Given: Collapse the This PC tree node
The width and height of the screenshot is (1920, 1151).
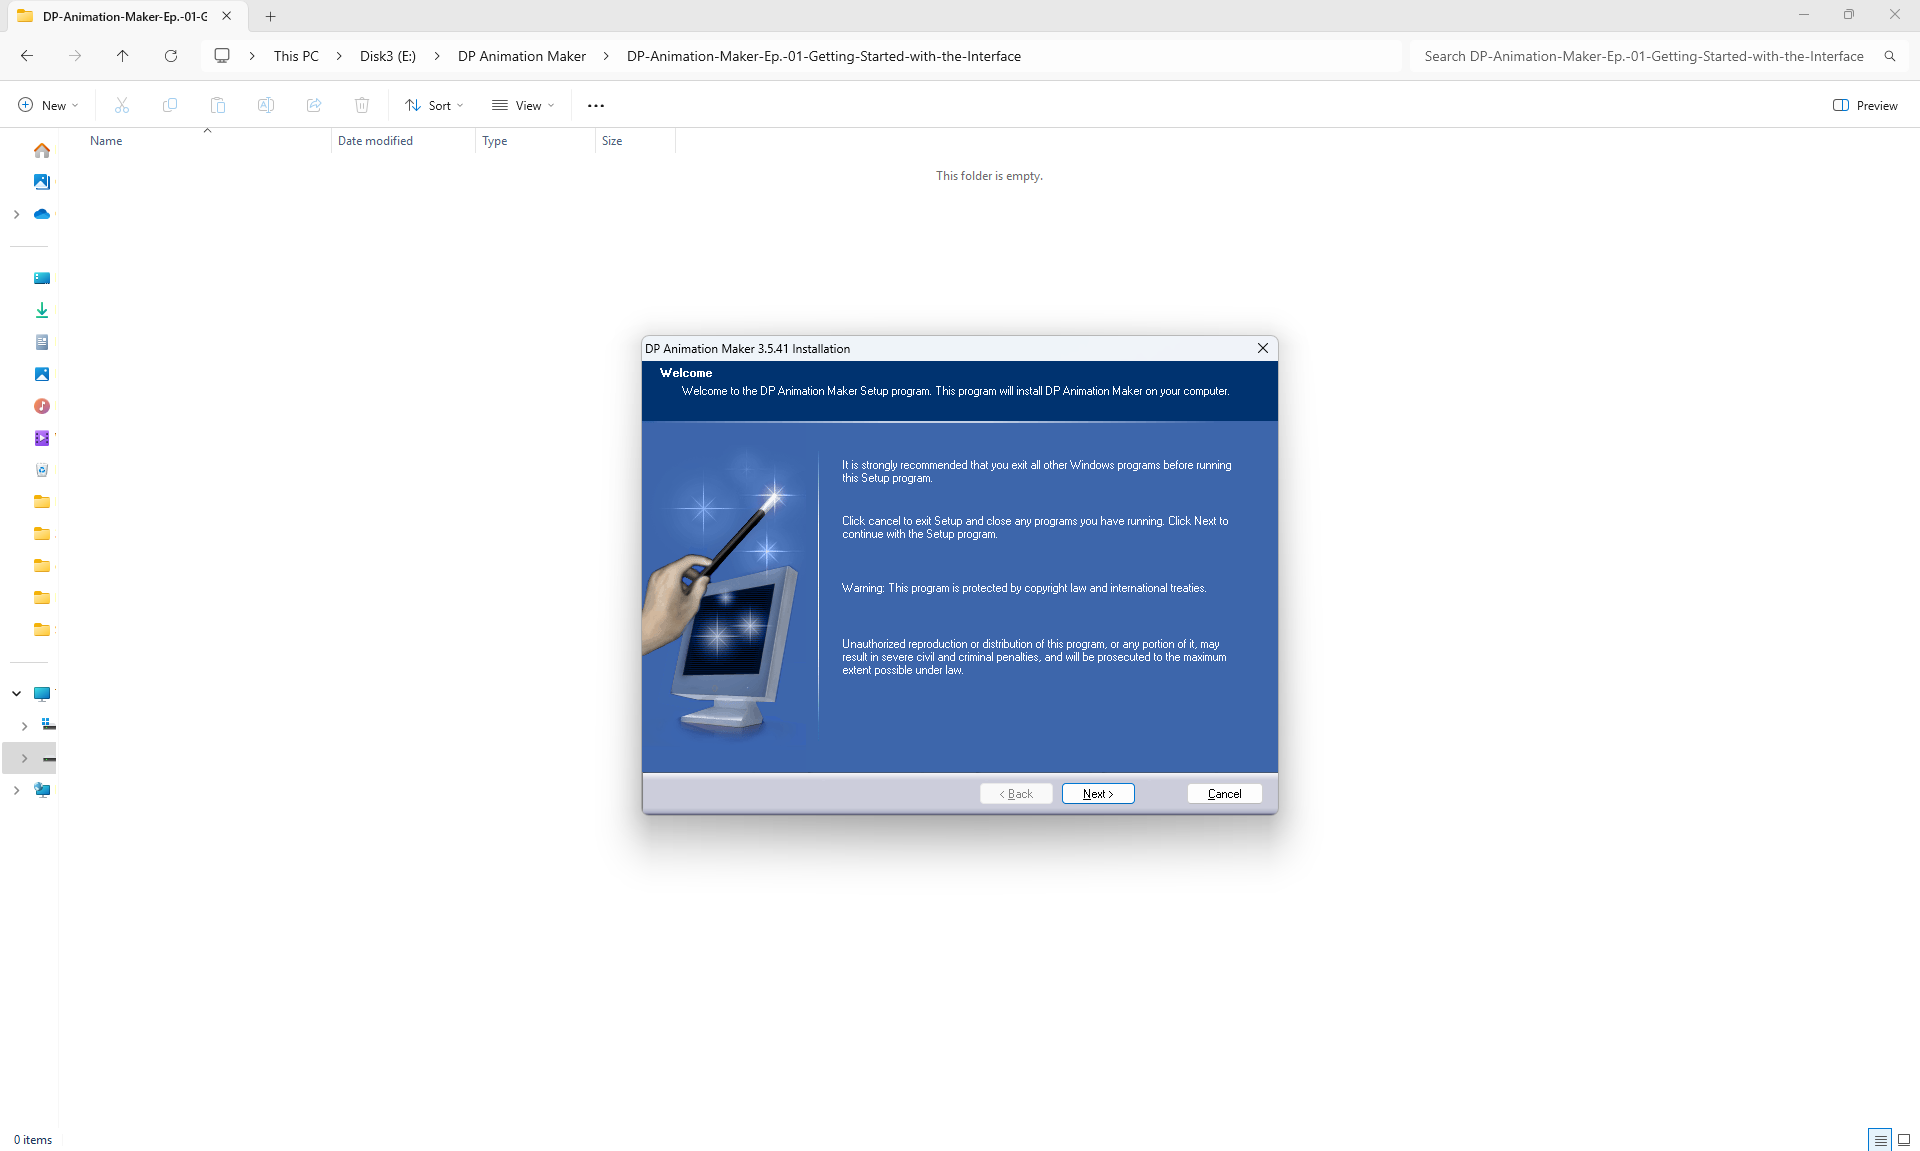Looking at the screenshot, I should click(x=17, y=693).
